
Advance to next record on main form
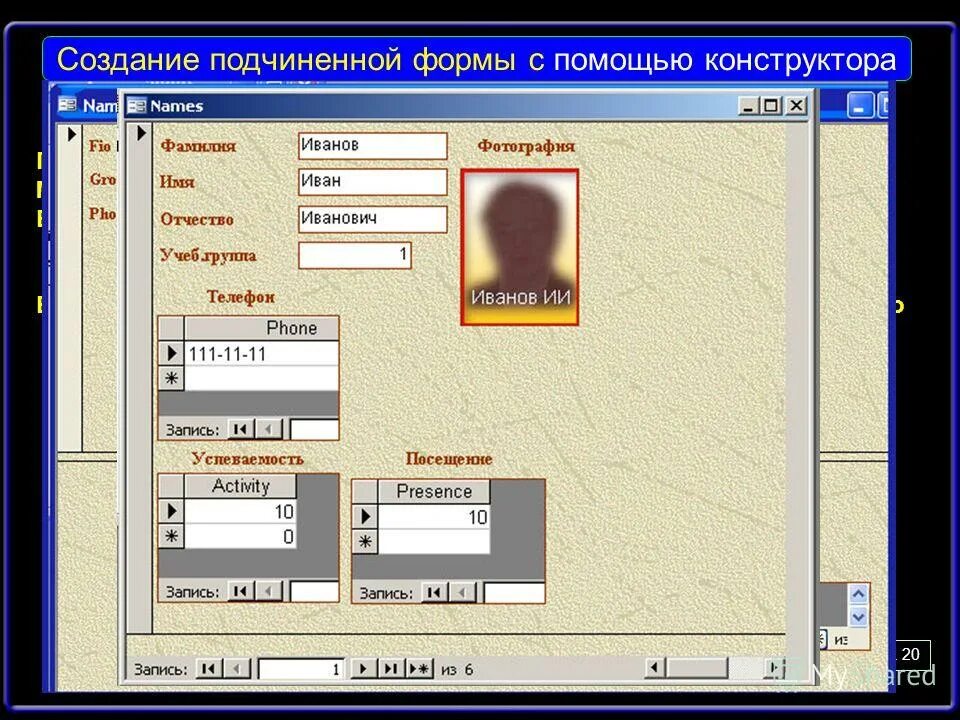[363, 667]
